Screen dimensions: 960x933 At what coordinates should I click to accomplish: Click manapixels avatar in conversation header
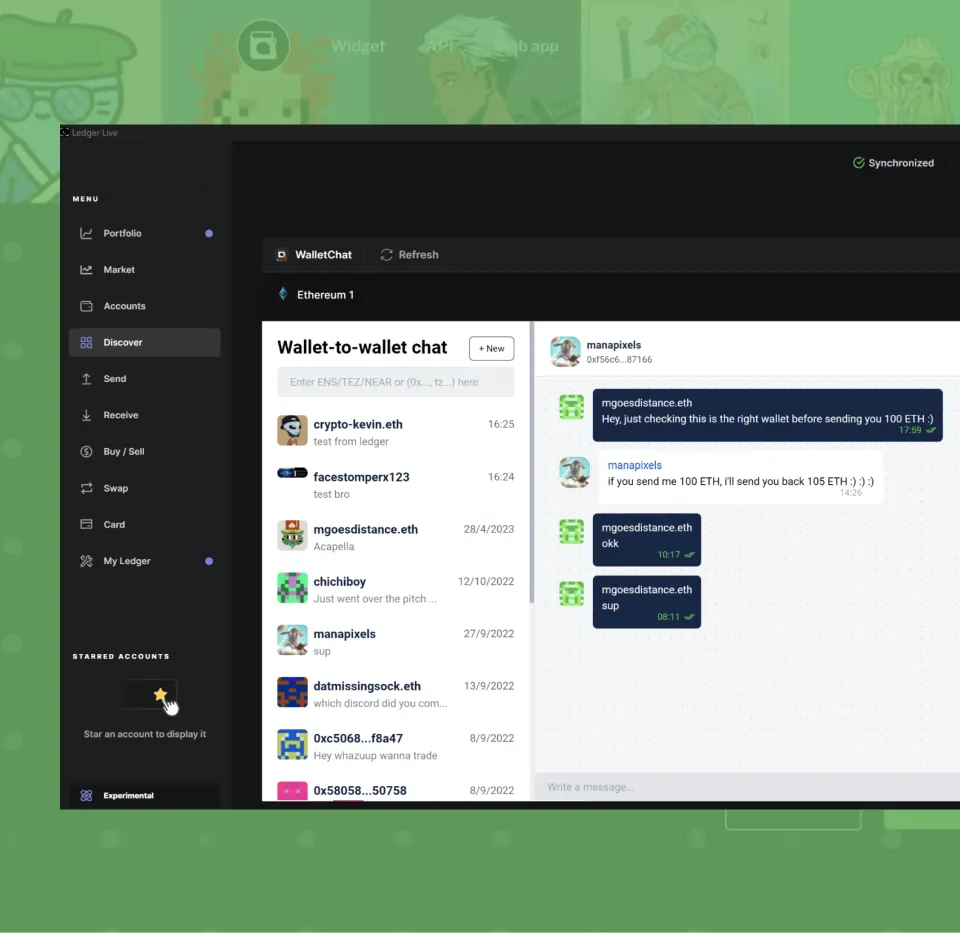(565, 351)
